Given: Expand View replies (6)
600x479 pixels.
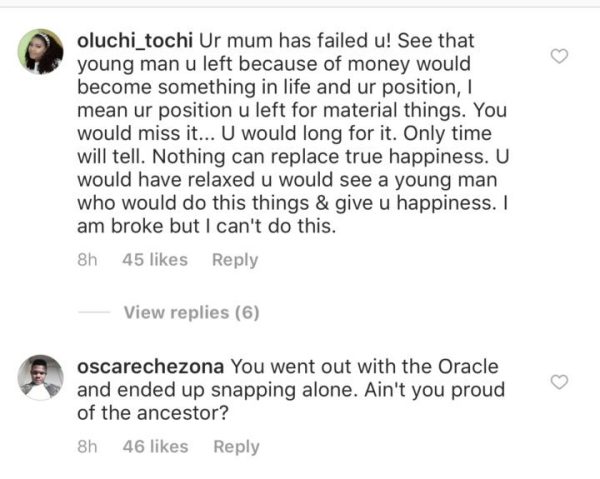Looking at the screenshot, I should coord(191,313).
